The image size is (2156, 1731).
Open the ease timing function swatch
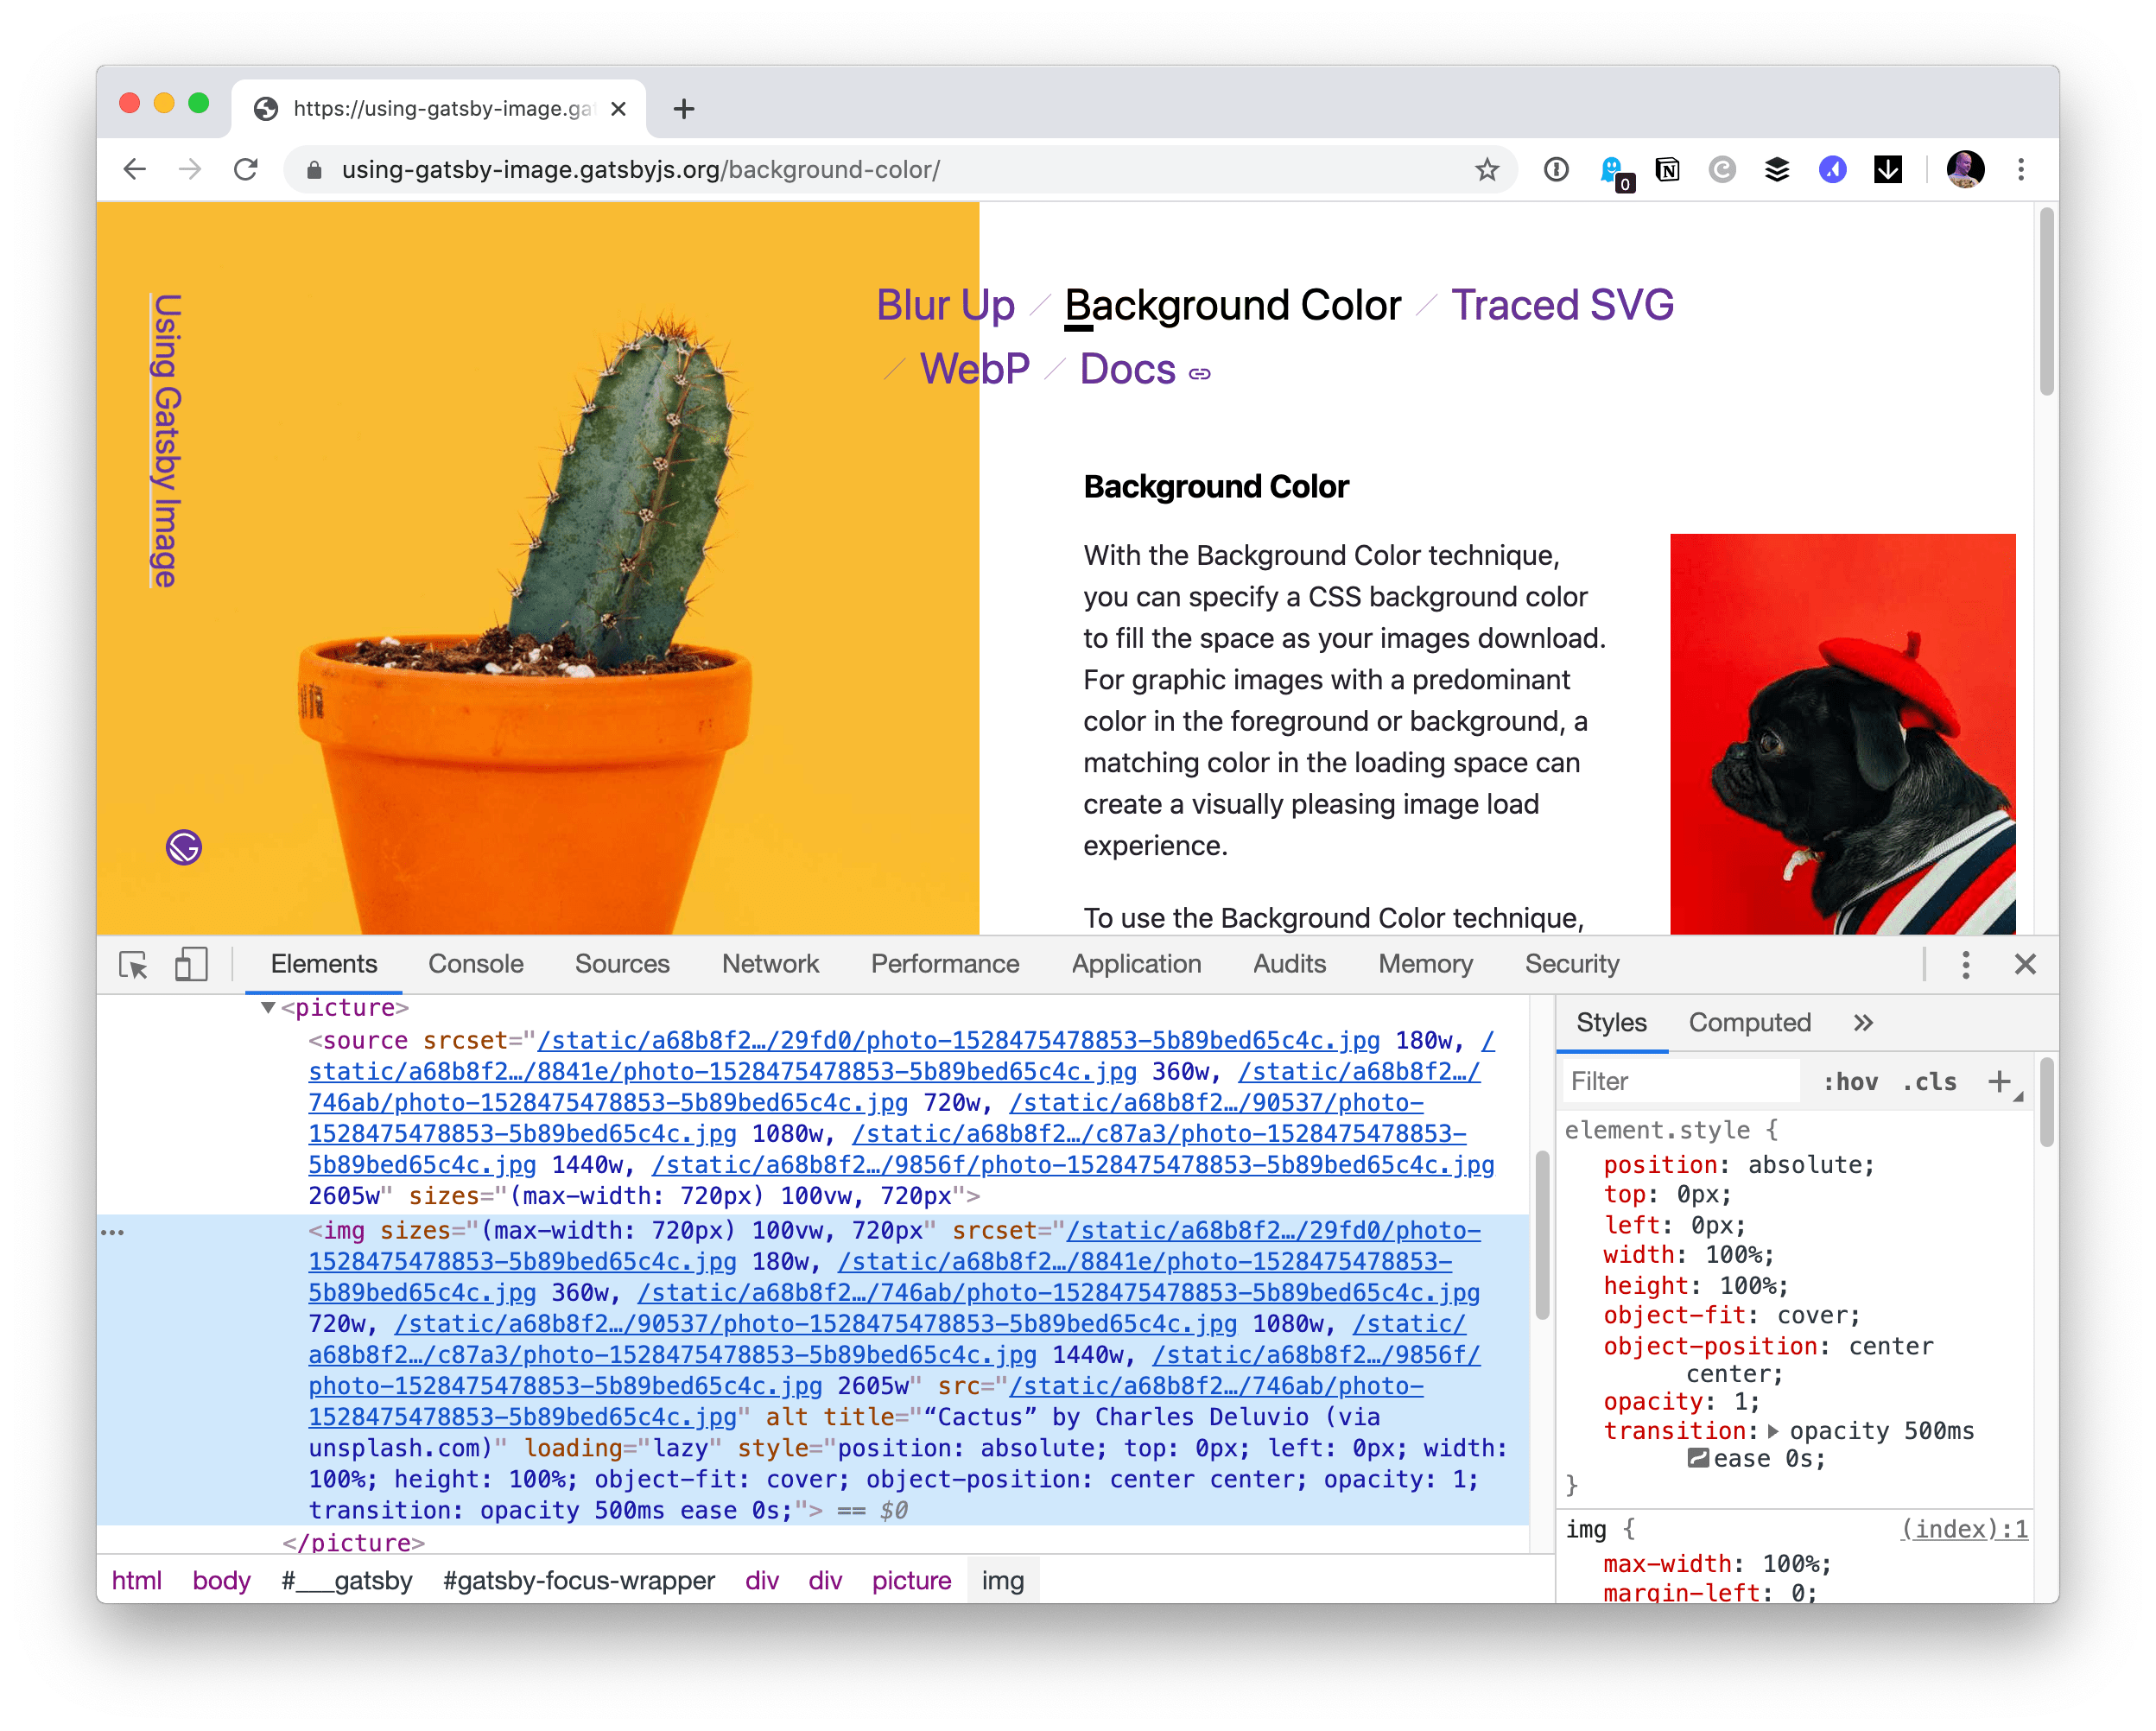point(1697,1459)
